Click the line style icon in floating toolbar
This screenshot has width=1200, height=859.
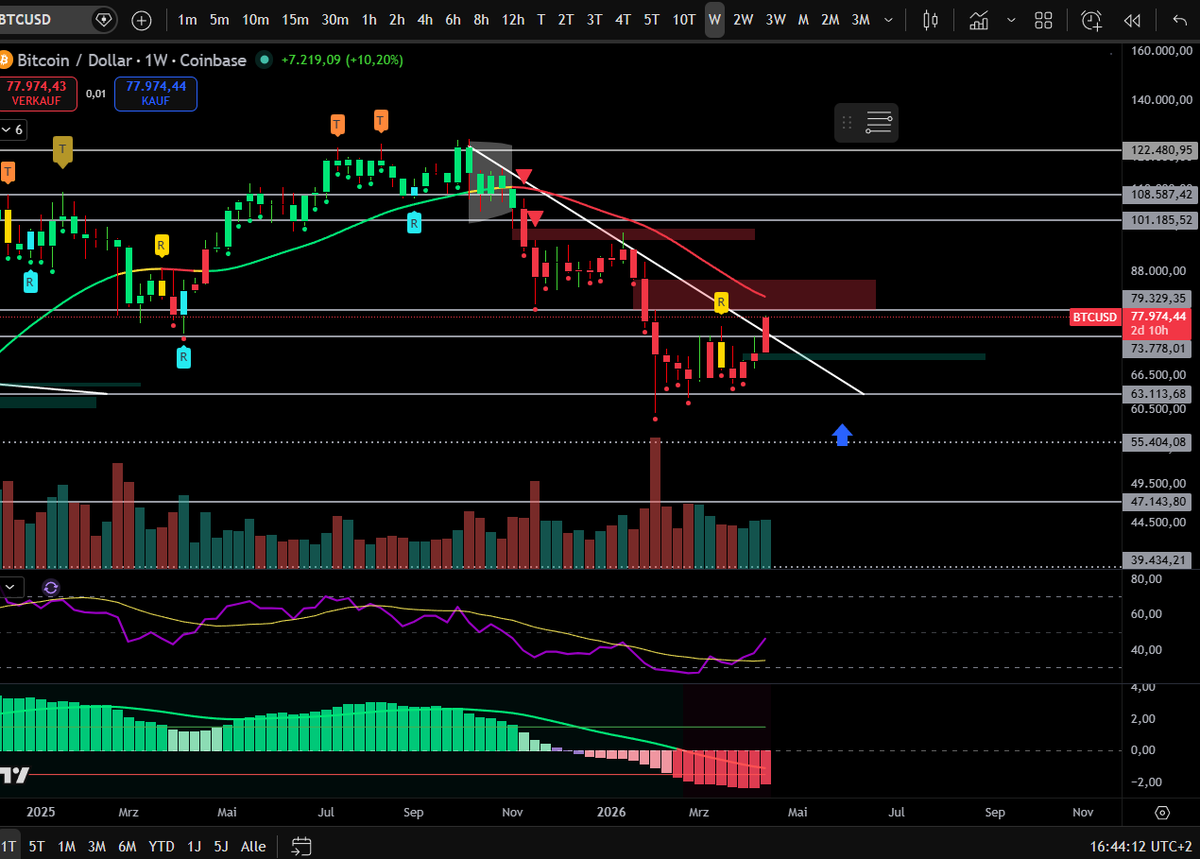(x=879, y=123)
